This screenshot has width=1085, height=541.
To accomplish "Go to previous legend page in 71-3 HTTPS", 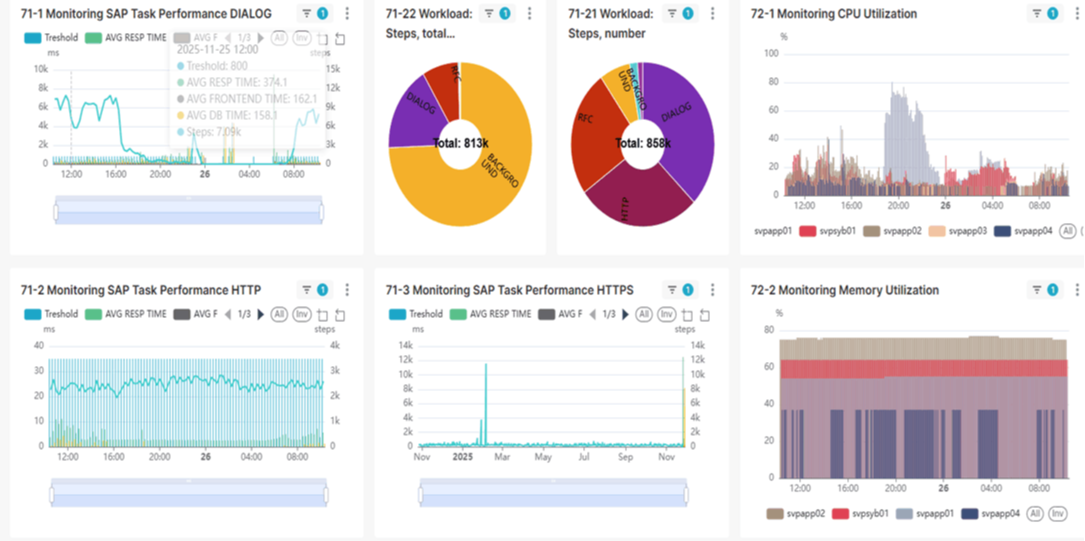I will coord(592,314).
